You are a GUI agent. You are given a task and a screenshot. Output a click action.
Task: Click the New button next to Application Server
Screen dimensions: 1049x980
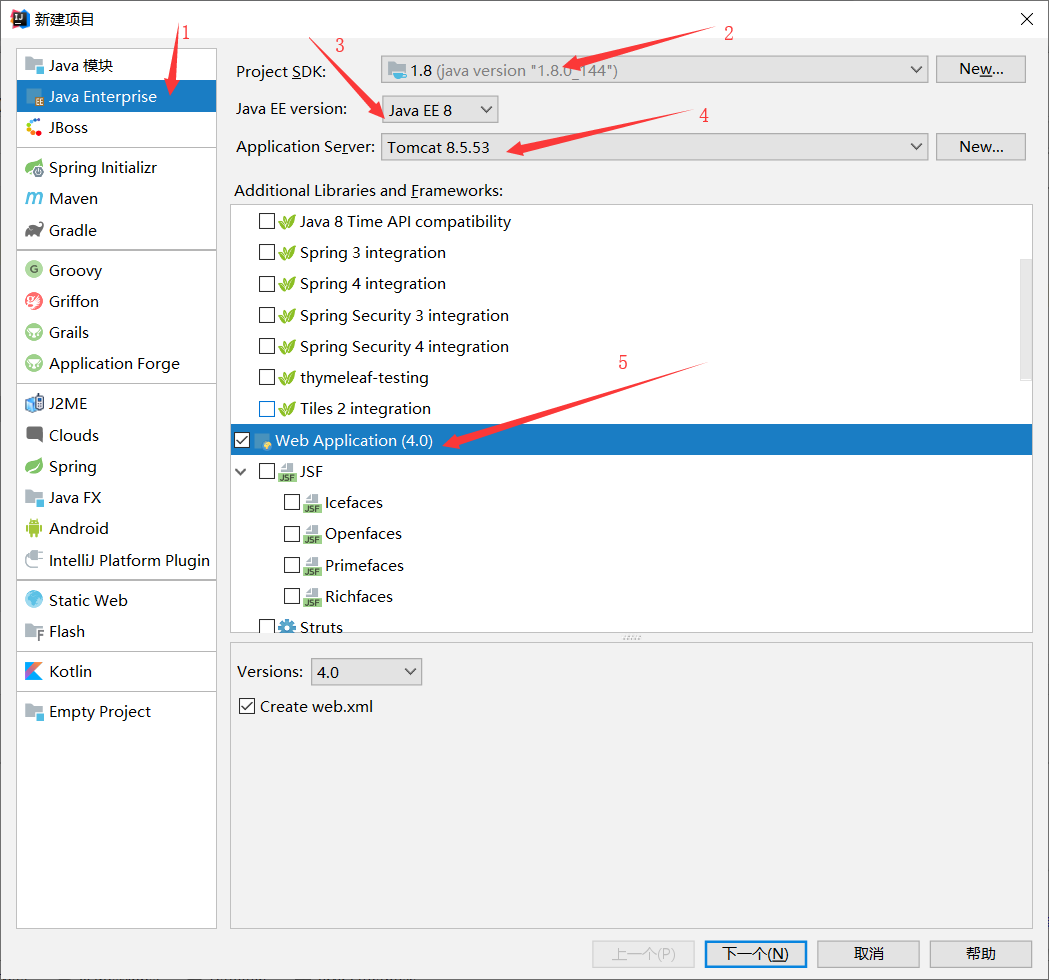(980, 146)
